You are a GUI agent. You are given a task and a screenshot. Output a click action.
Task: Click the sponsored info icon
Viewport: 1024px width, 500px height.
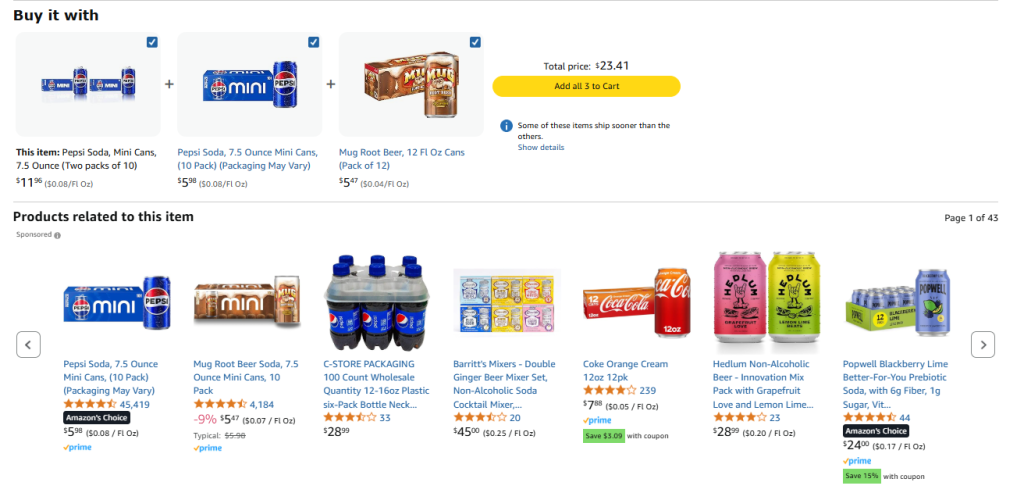[57, 235]
